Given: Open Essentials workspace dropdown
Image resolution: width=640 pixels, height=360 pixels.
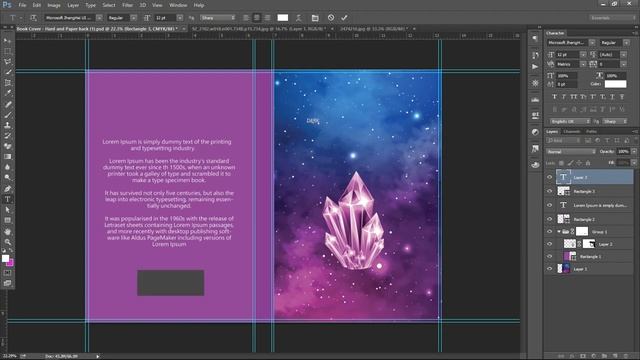Looking at the screenshot, I should click(x=612, y=18).
